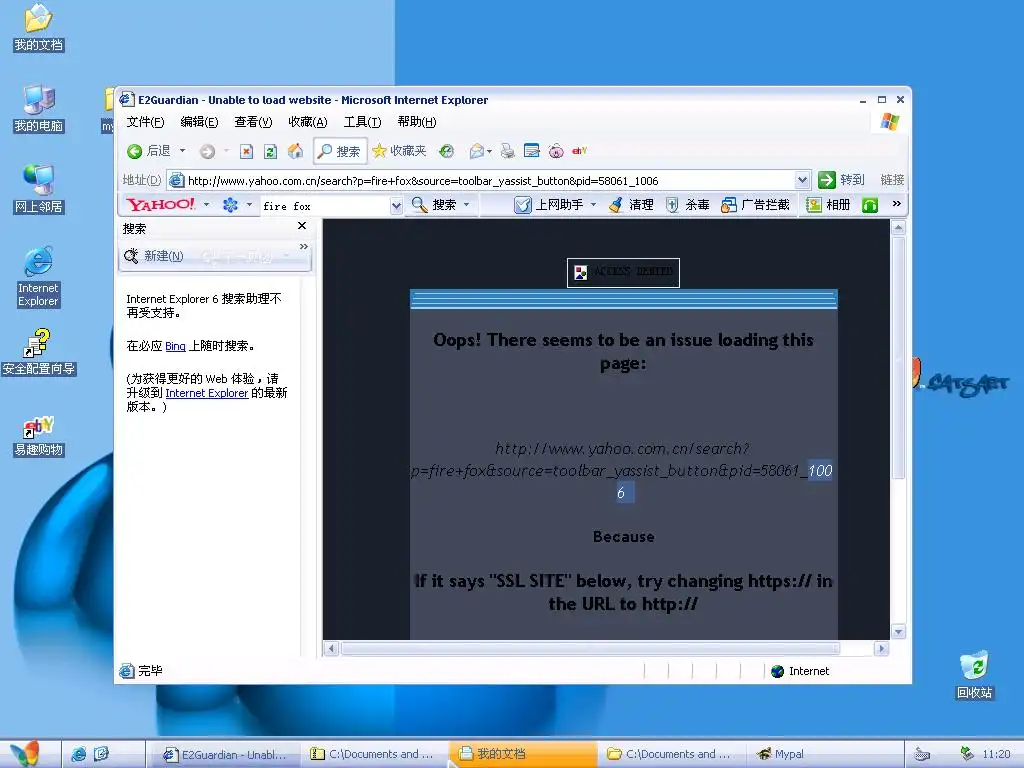Open the 工具(T) menu
The image size is (1024, 768).
pos(362,122)
